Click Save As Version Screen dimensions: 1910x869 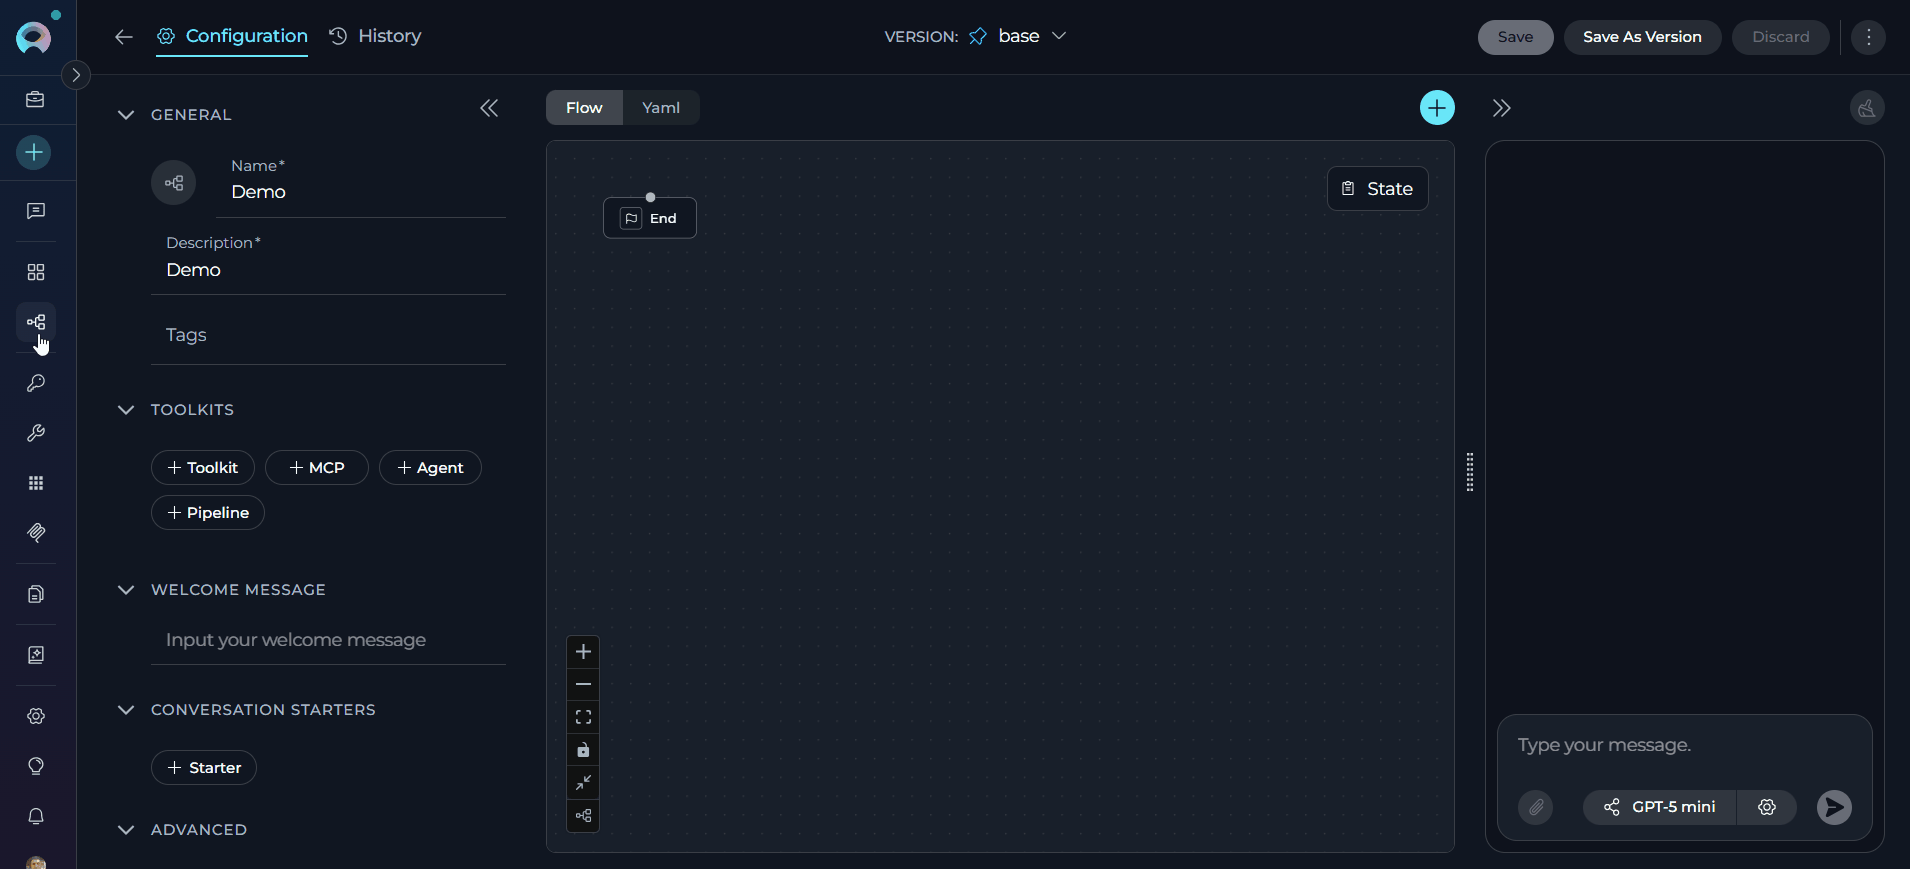coord(1642,37)
